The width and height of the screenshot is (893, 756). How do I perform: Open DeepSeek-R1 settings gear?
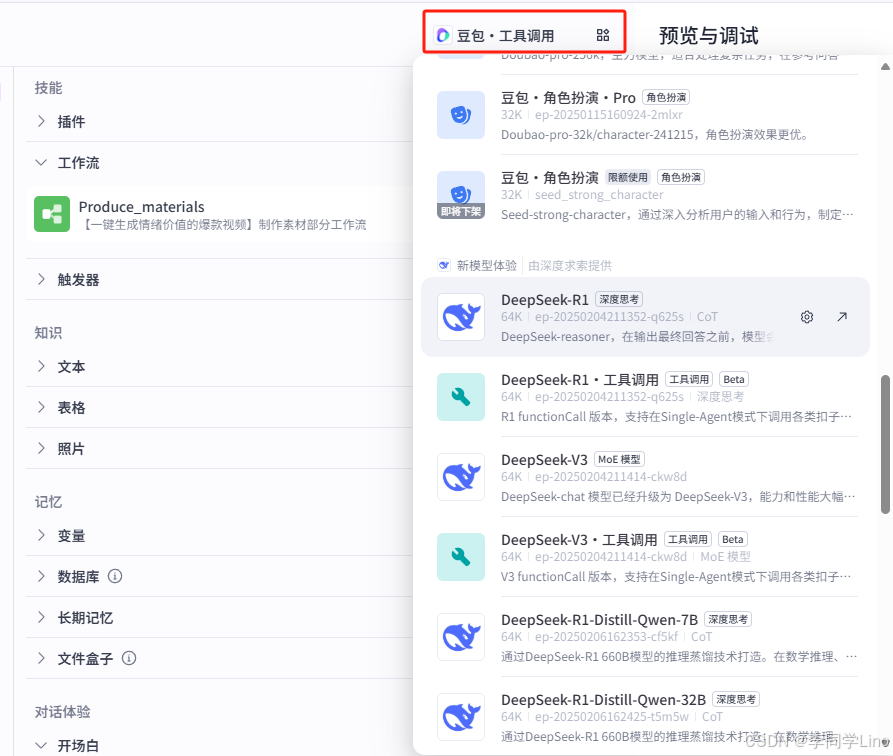pos(806,317)
